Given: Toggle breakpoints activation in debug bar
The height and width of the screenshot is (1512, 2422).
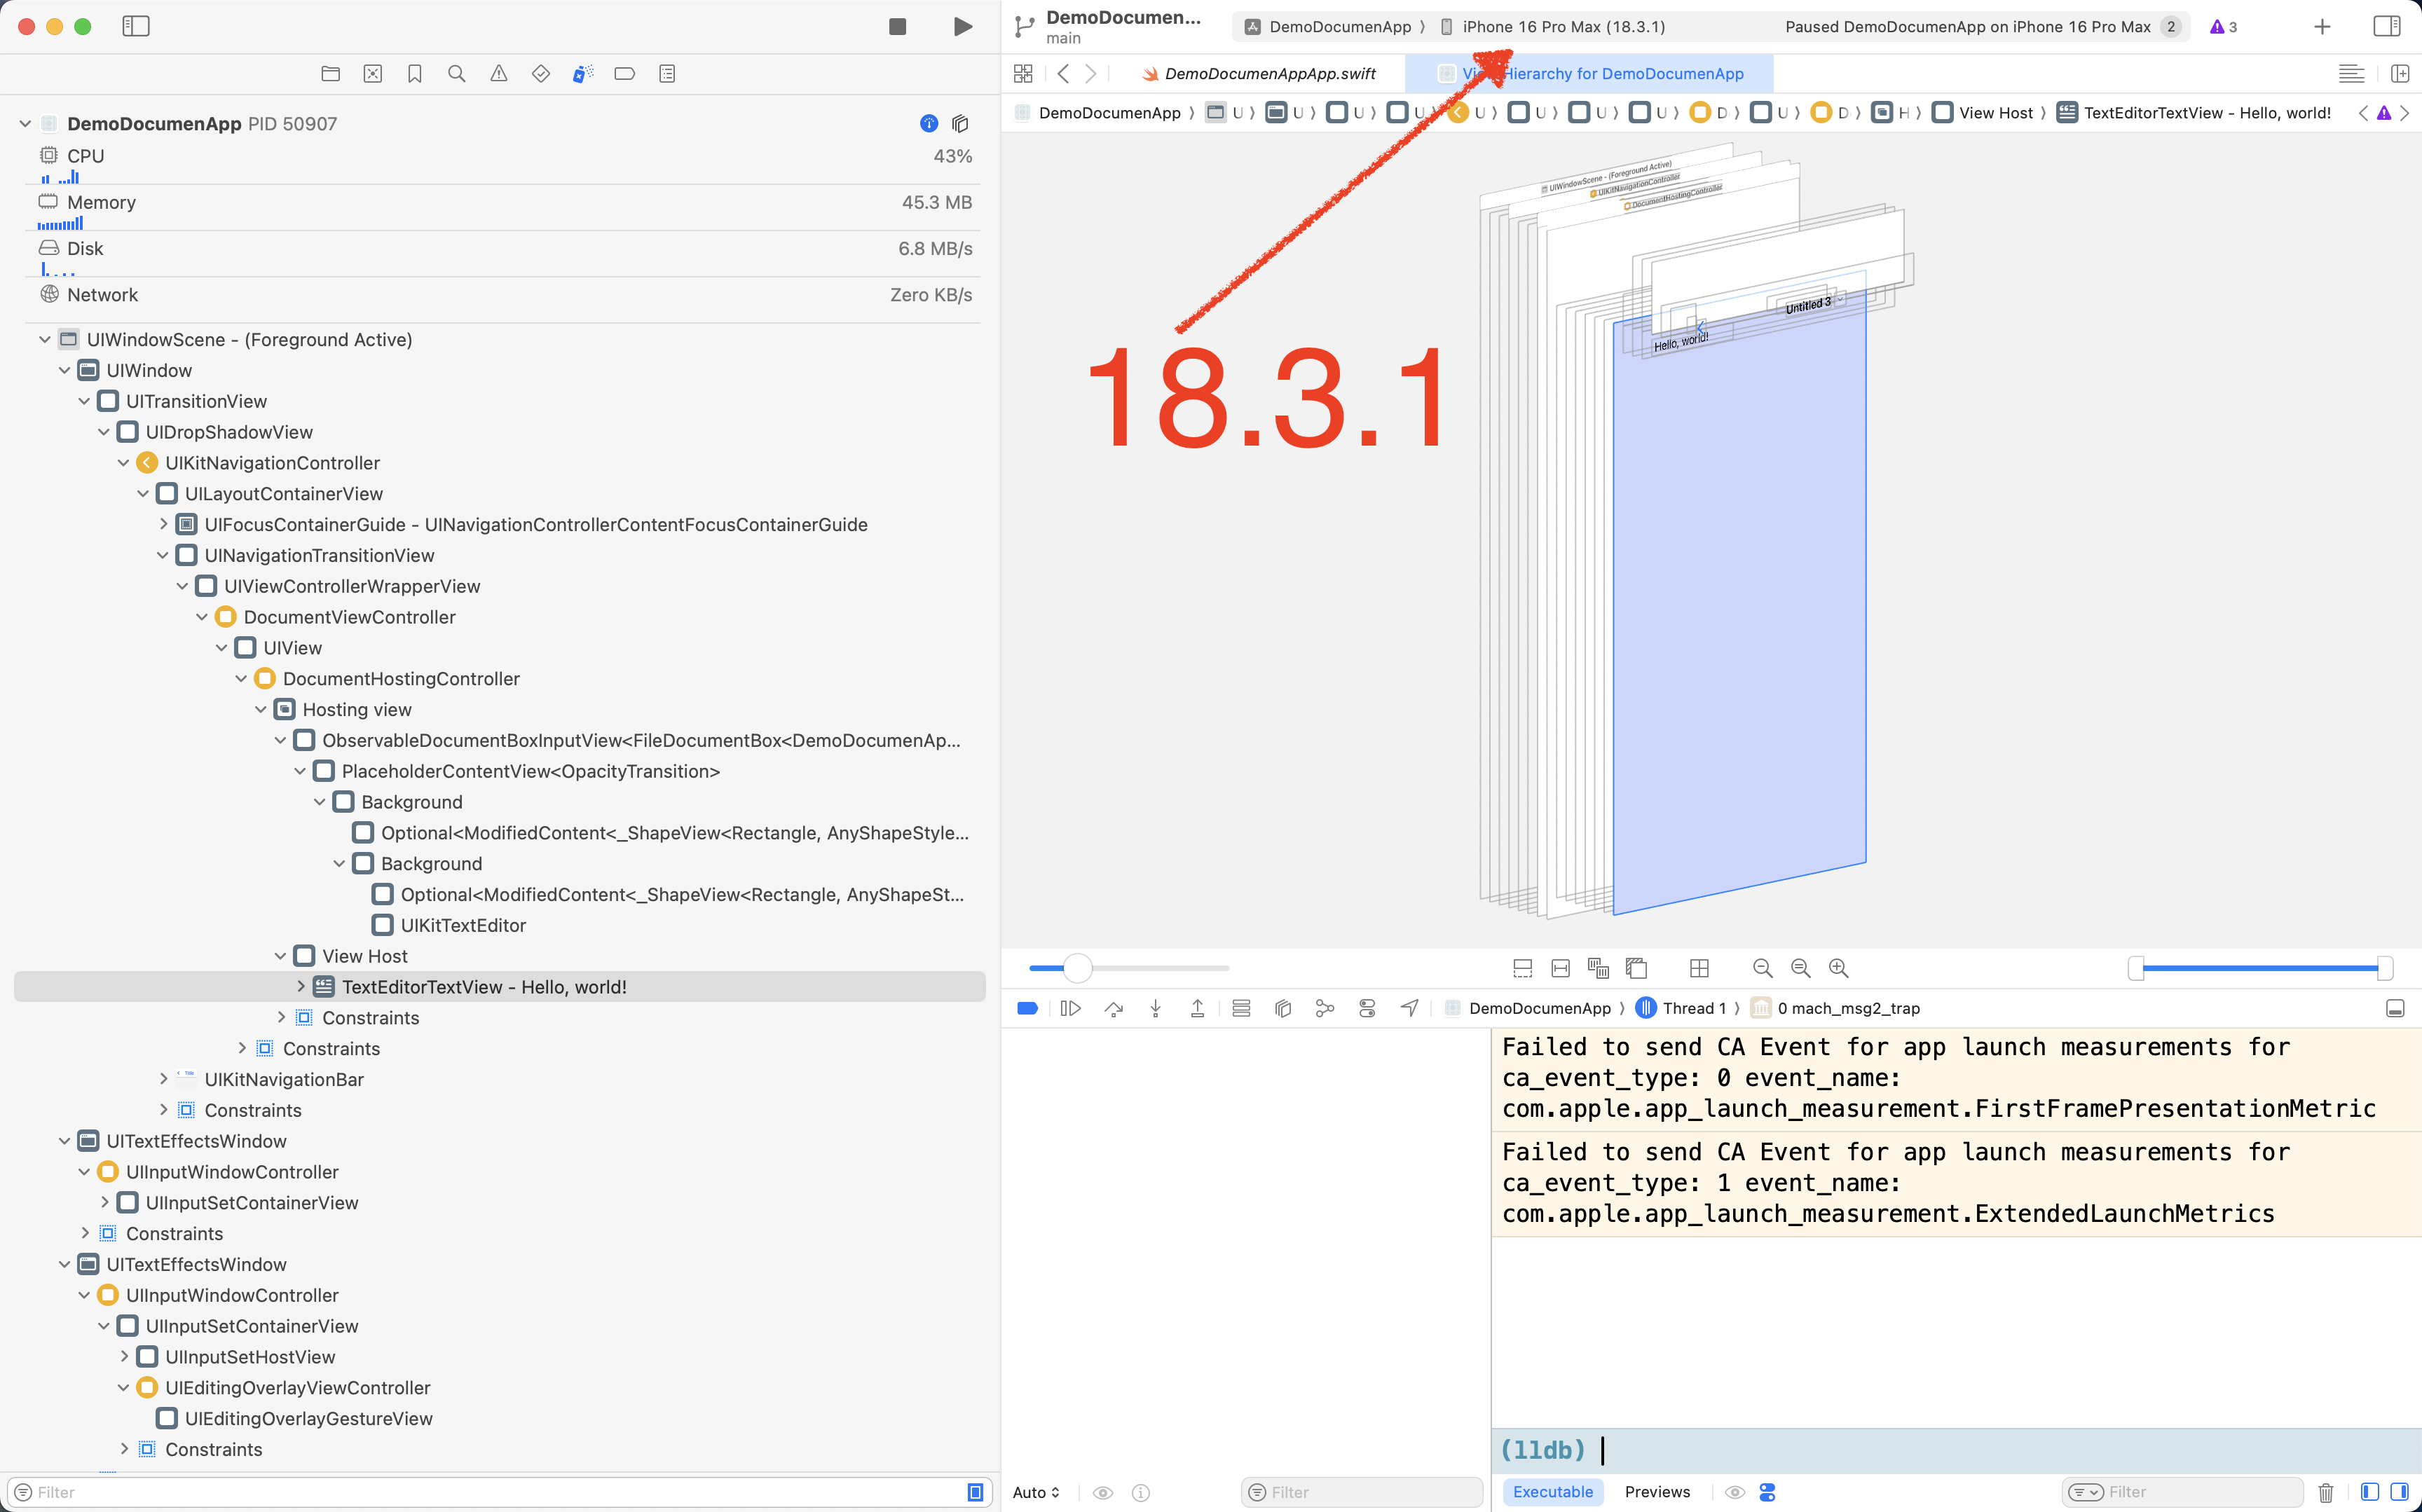Looking at the screenshot, I should tap(1027, 1008).
